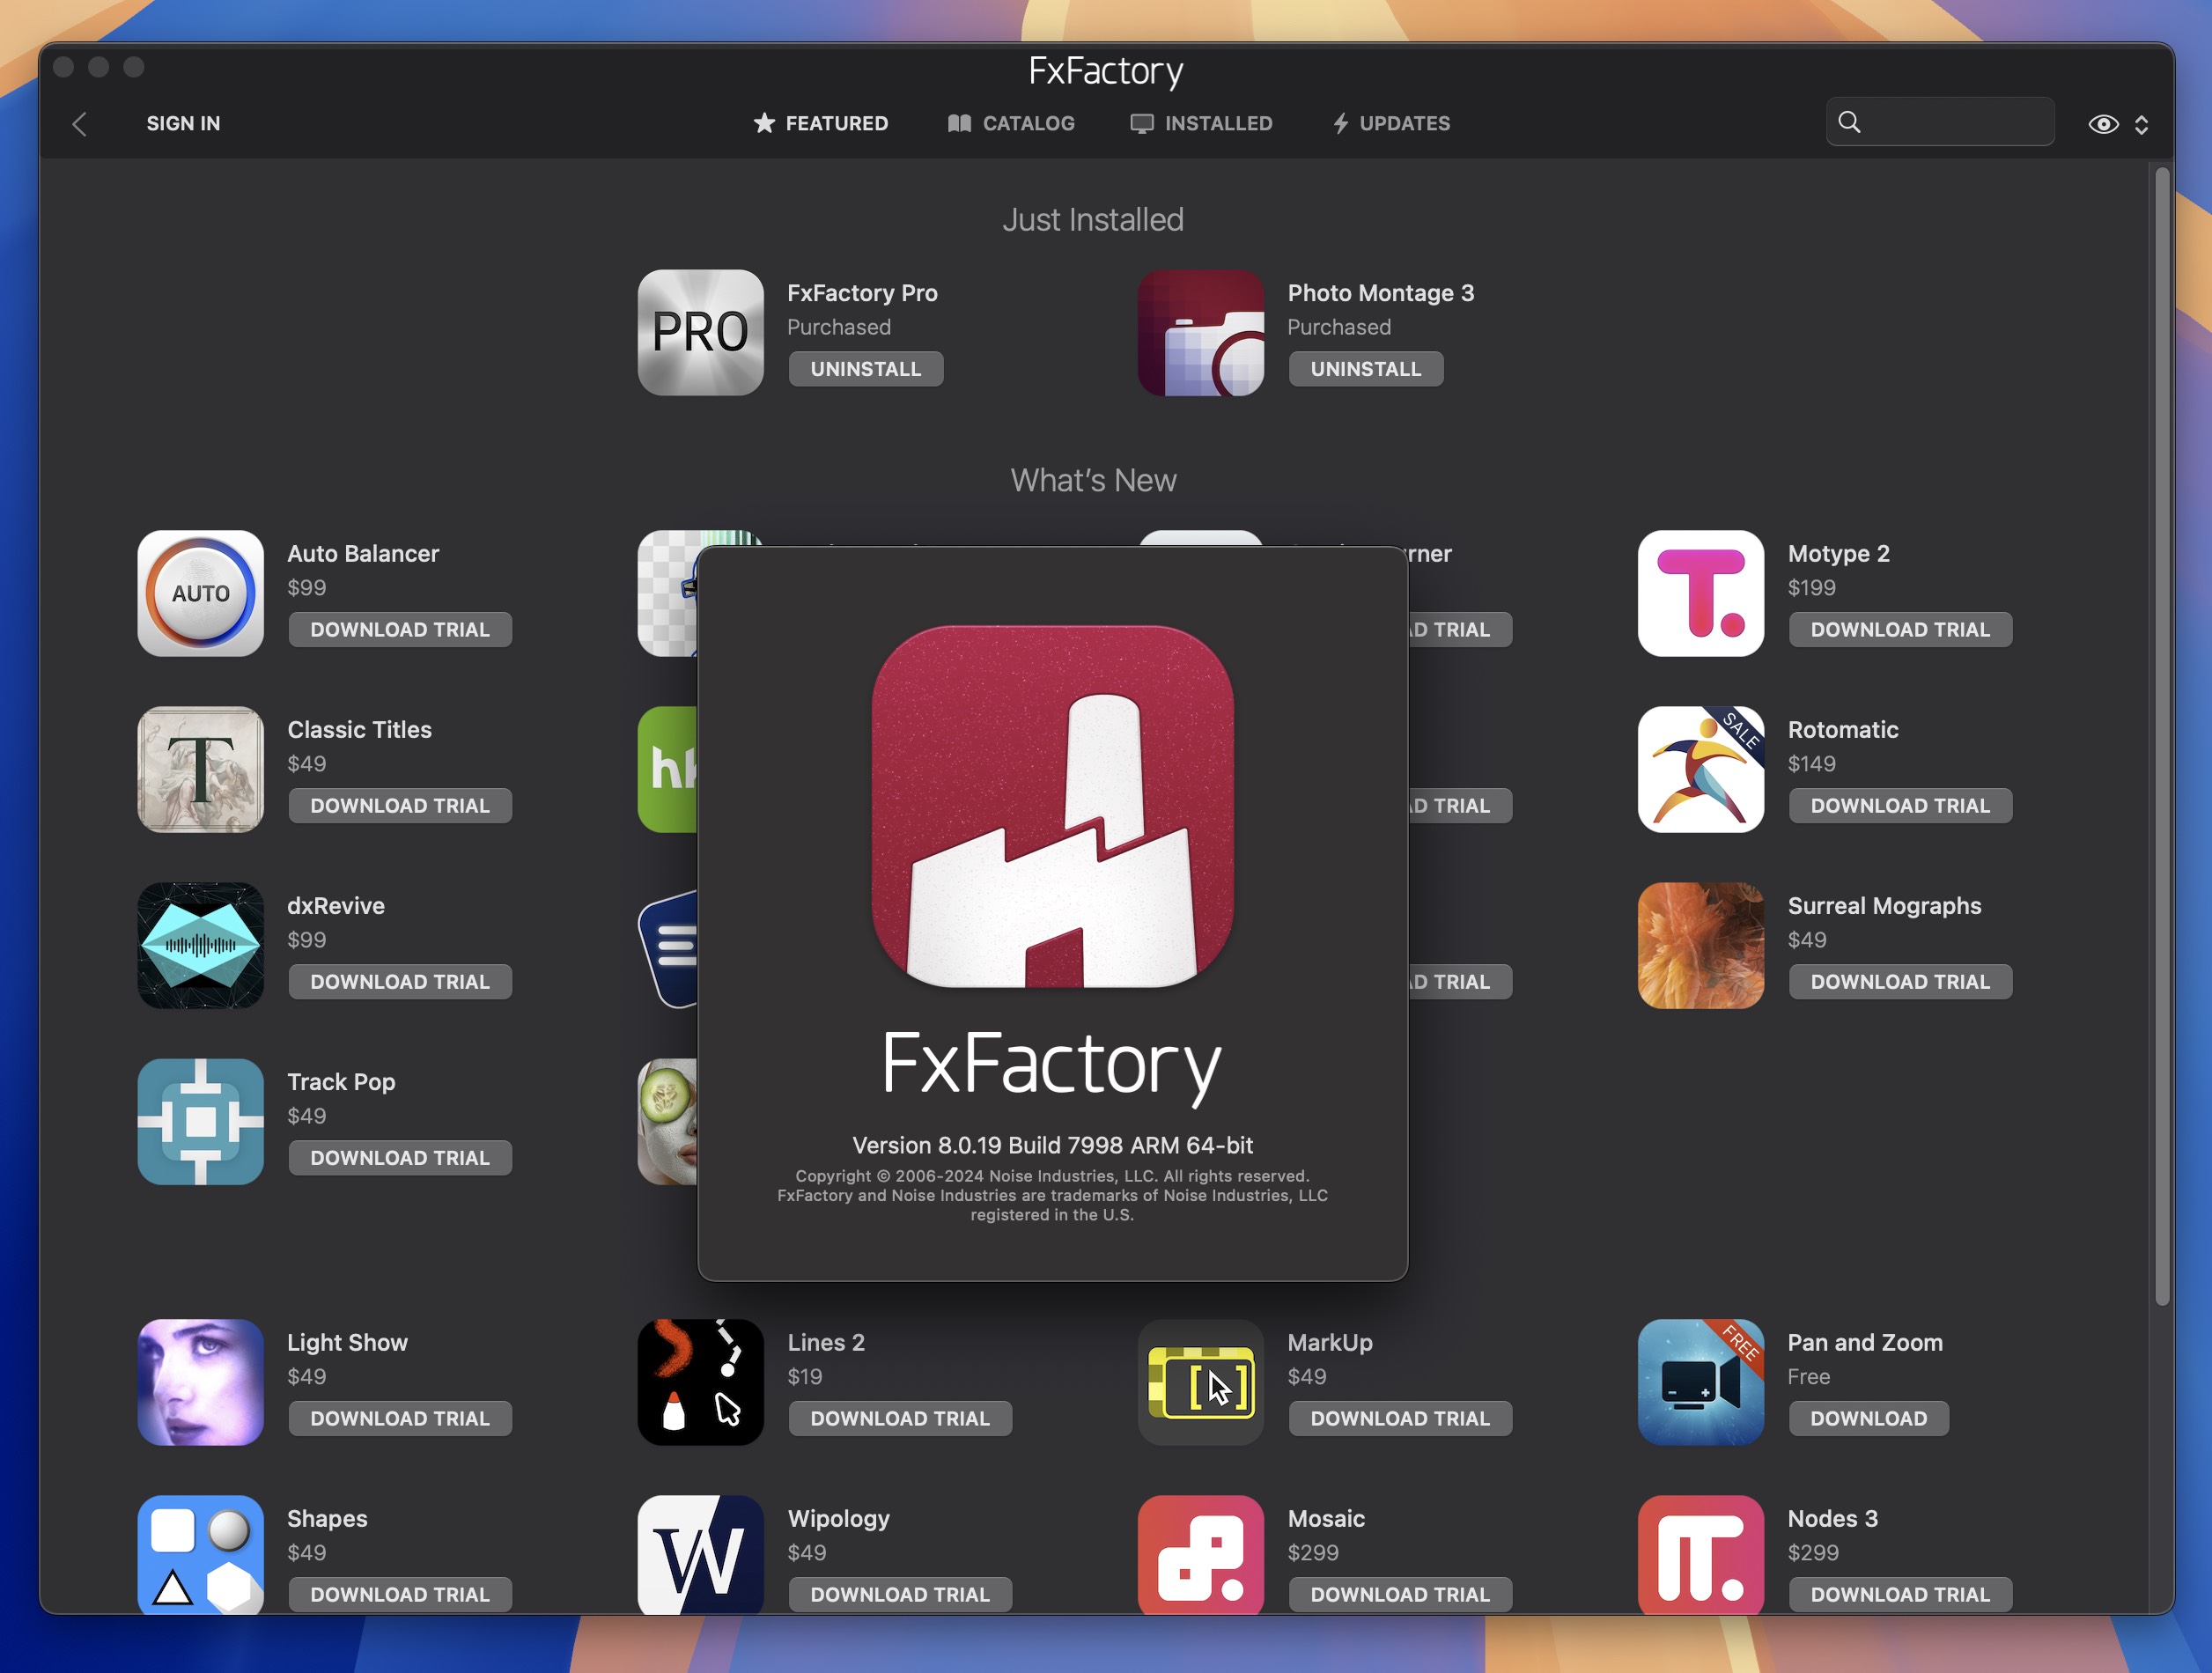The width and height of the screenshot is (2212, 1673).
Task: Click the Motype 2 app icon
Action: click(1700, 593)
